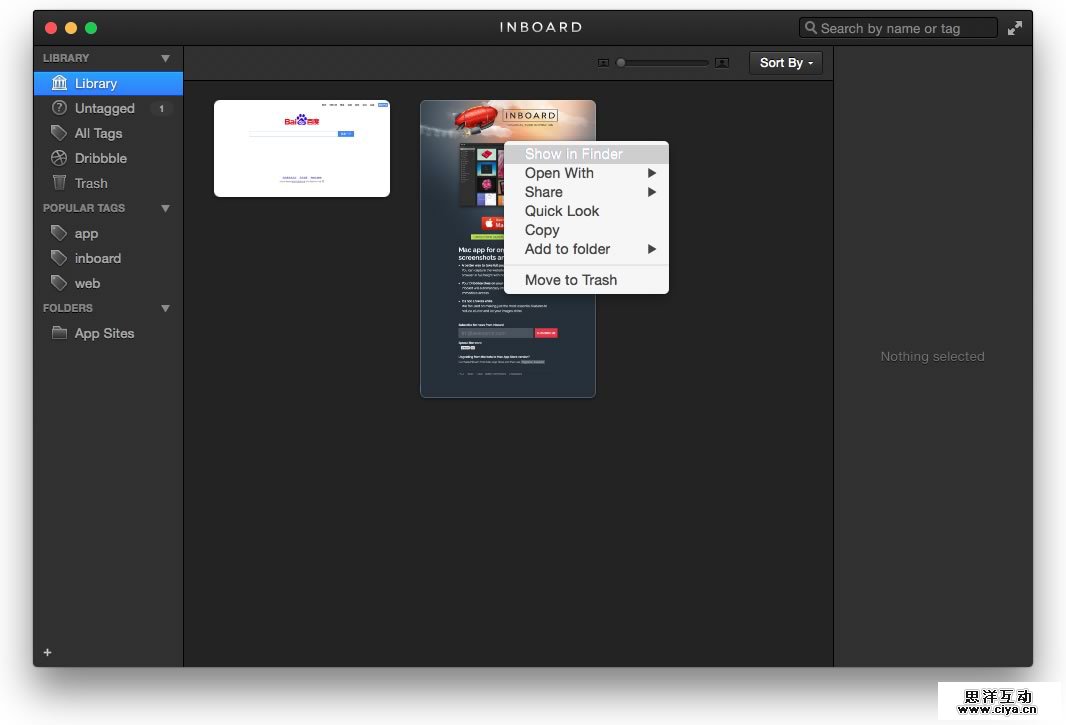1066x725 pixels.
Task: Click the tag icon beside inboard
Action: coord(59,258)
